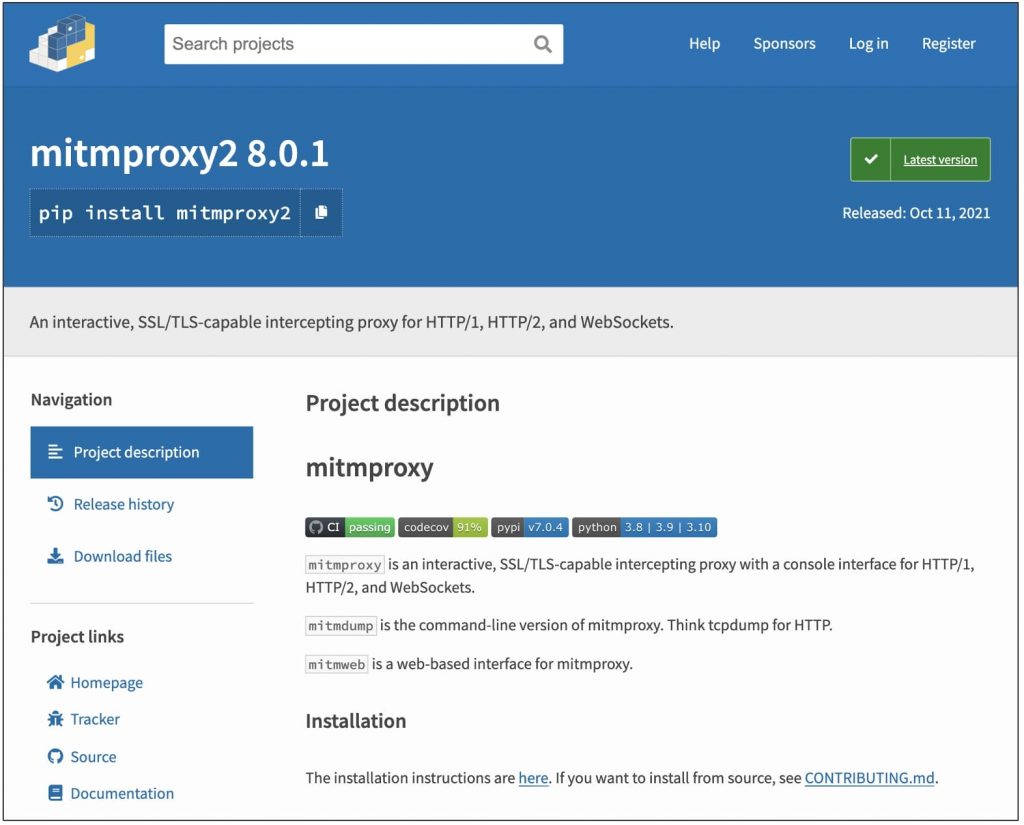This screenshot has width=1024, height=825.
Task: Click the PyPI cubes logo
Action: tap(62, 43)
